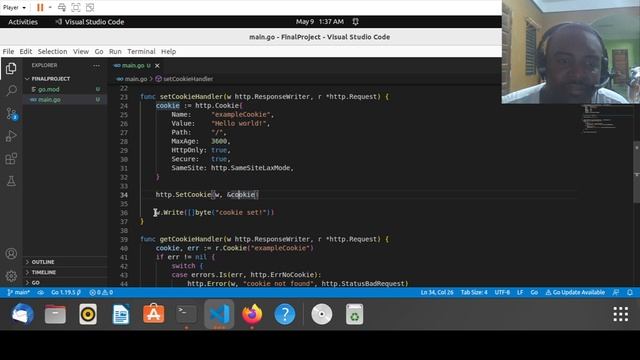Open Ubuntu Software from dock

(x=154, y=314)
